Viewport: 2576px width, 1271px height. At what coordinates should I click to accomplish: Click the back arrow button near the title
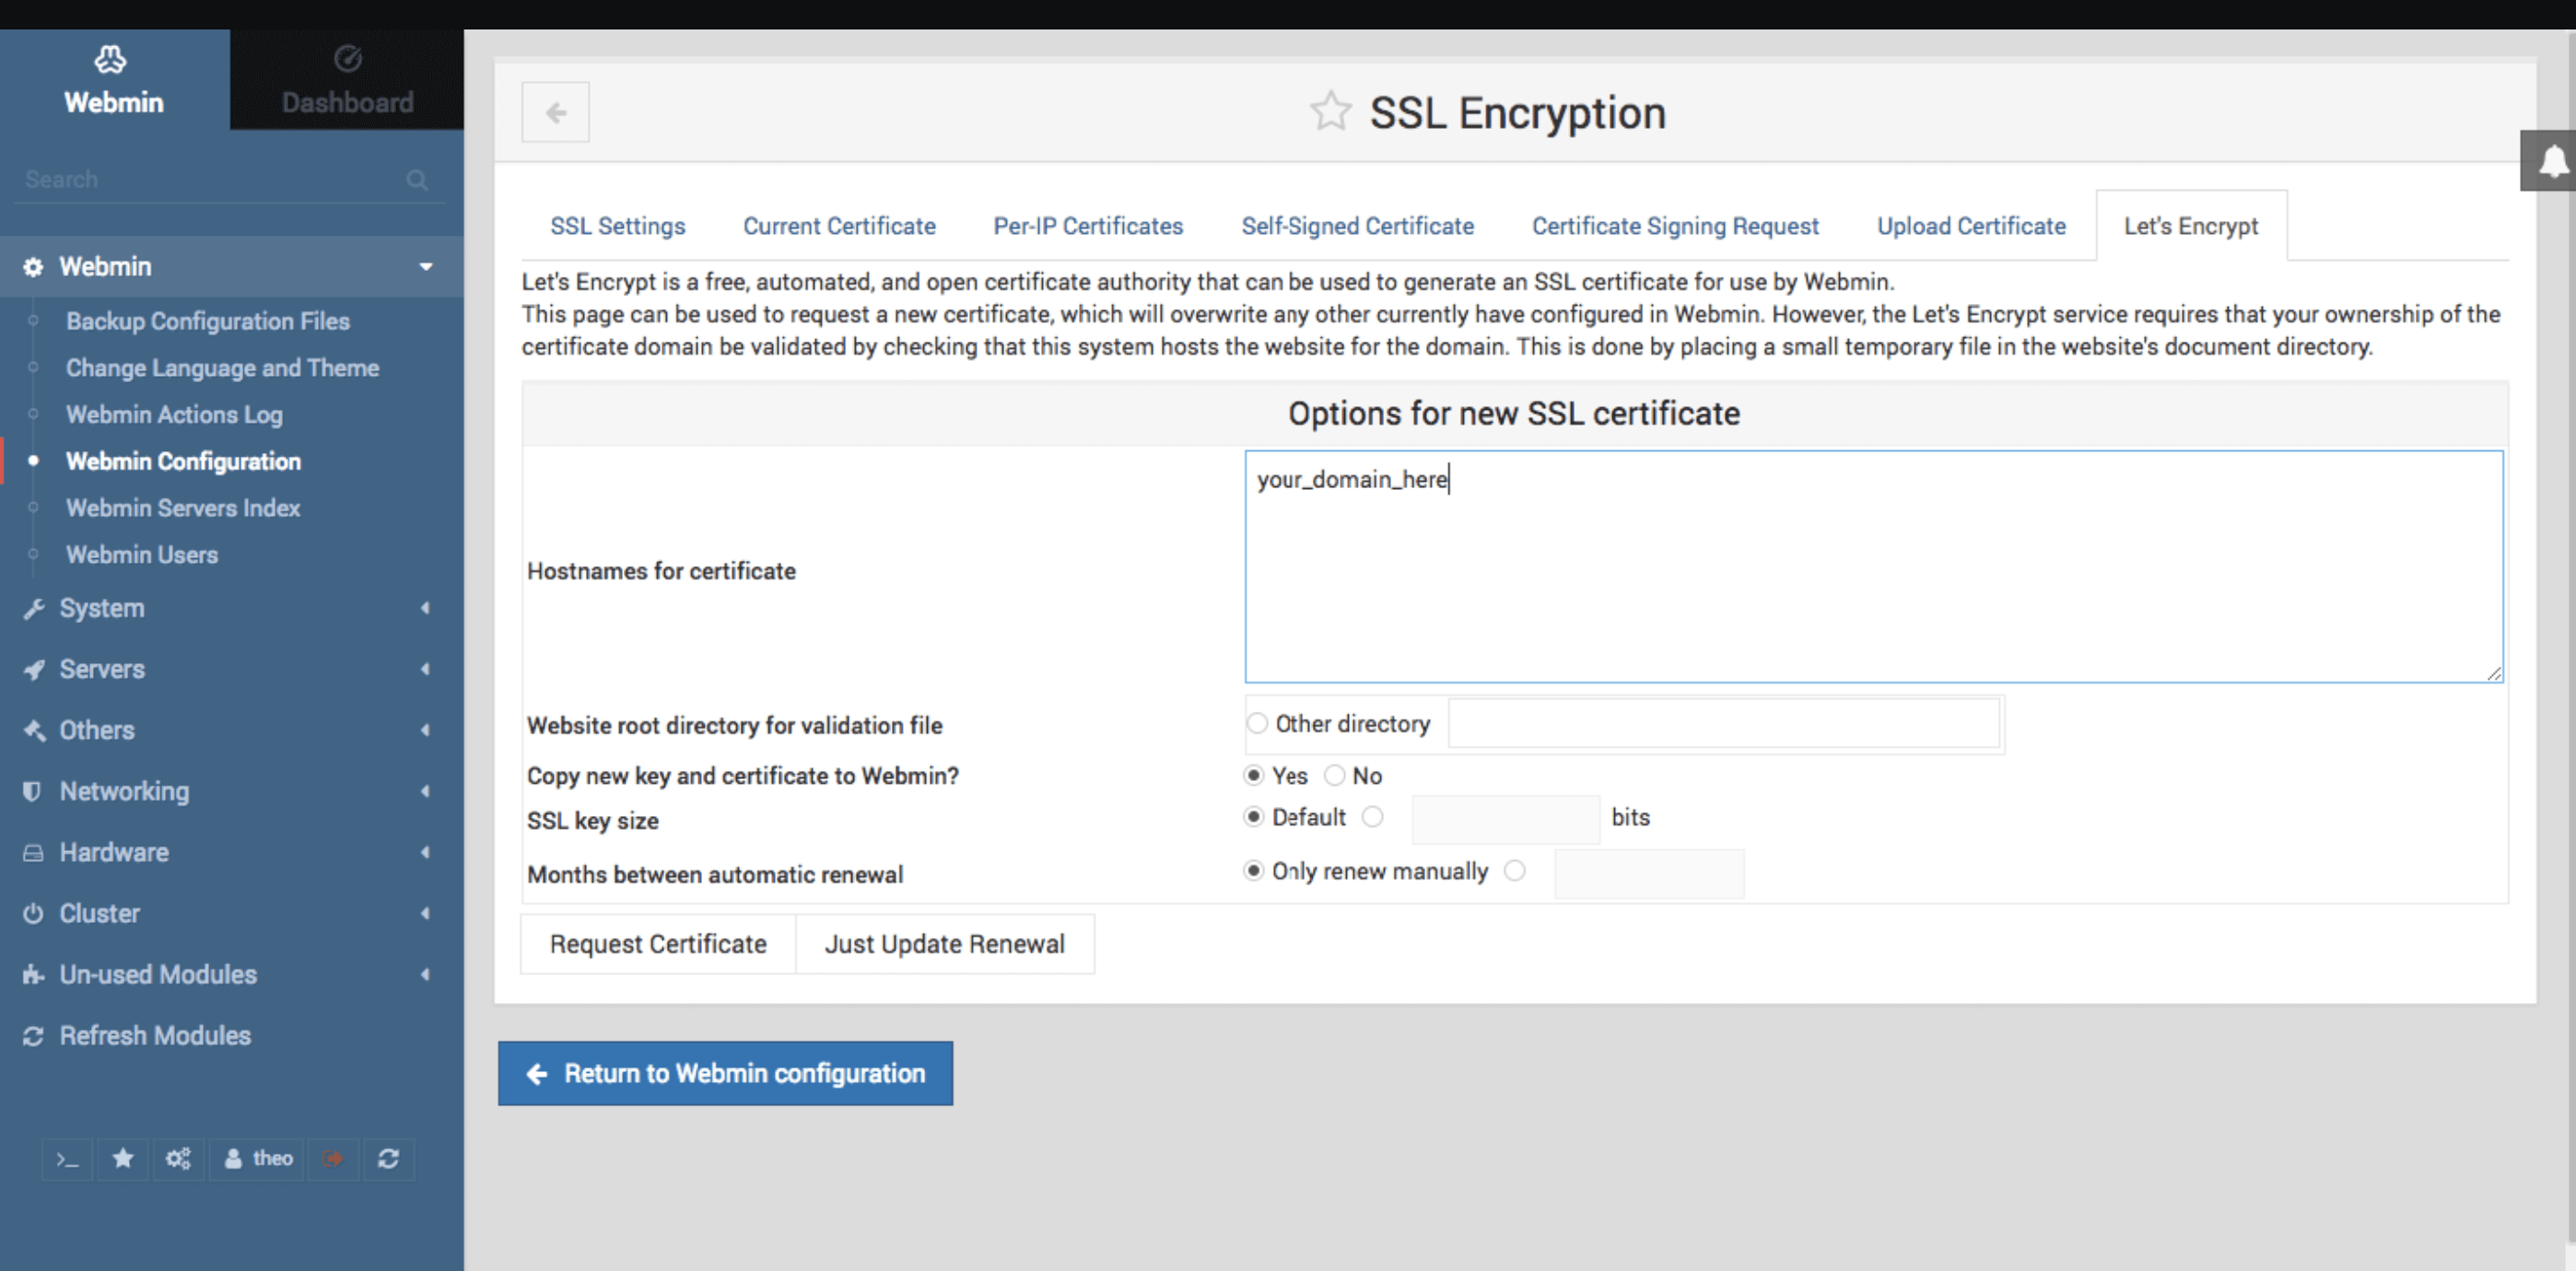coord(555,112)
